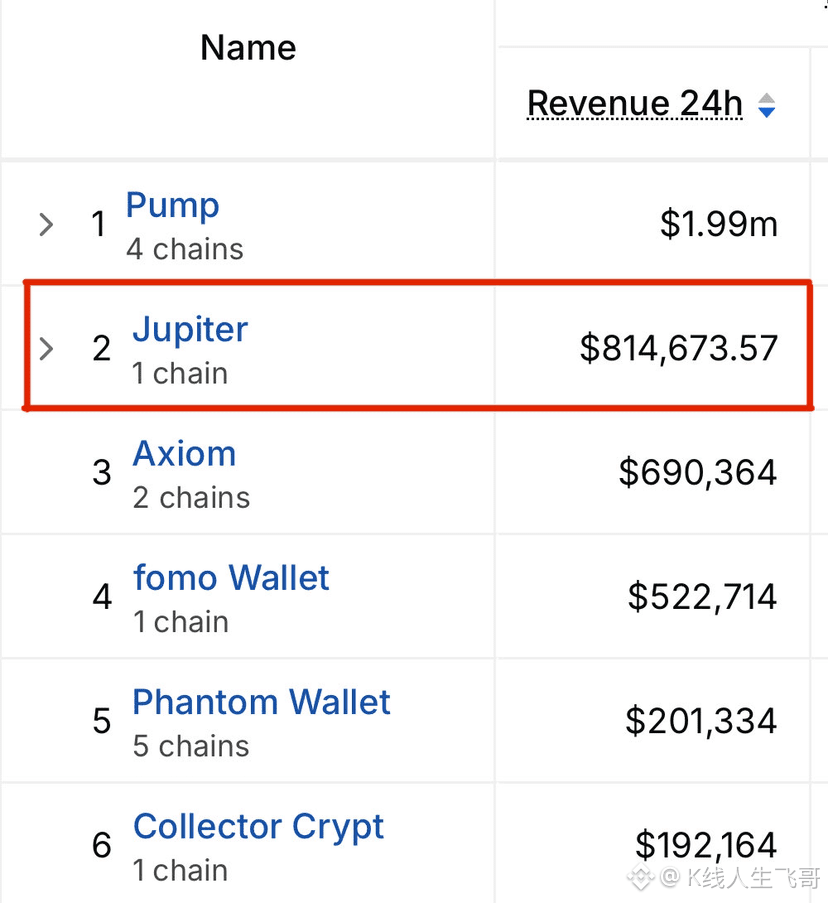Open the Collector Crypt link

click(259, 828)
